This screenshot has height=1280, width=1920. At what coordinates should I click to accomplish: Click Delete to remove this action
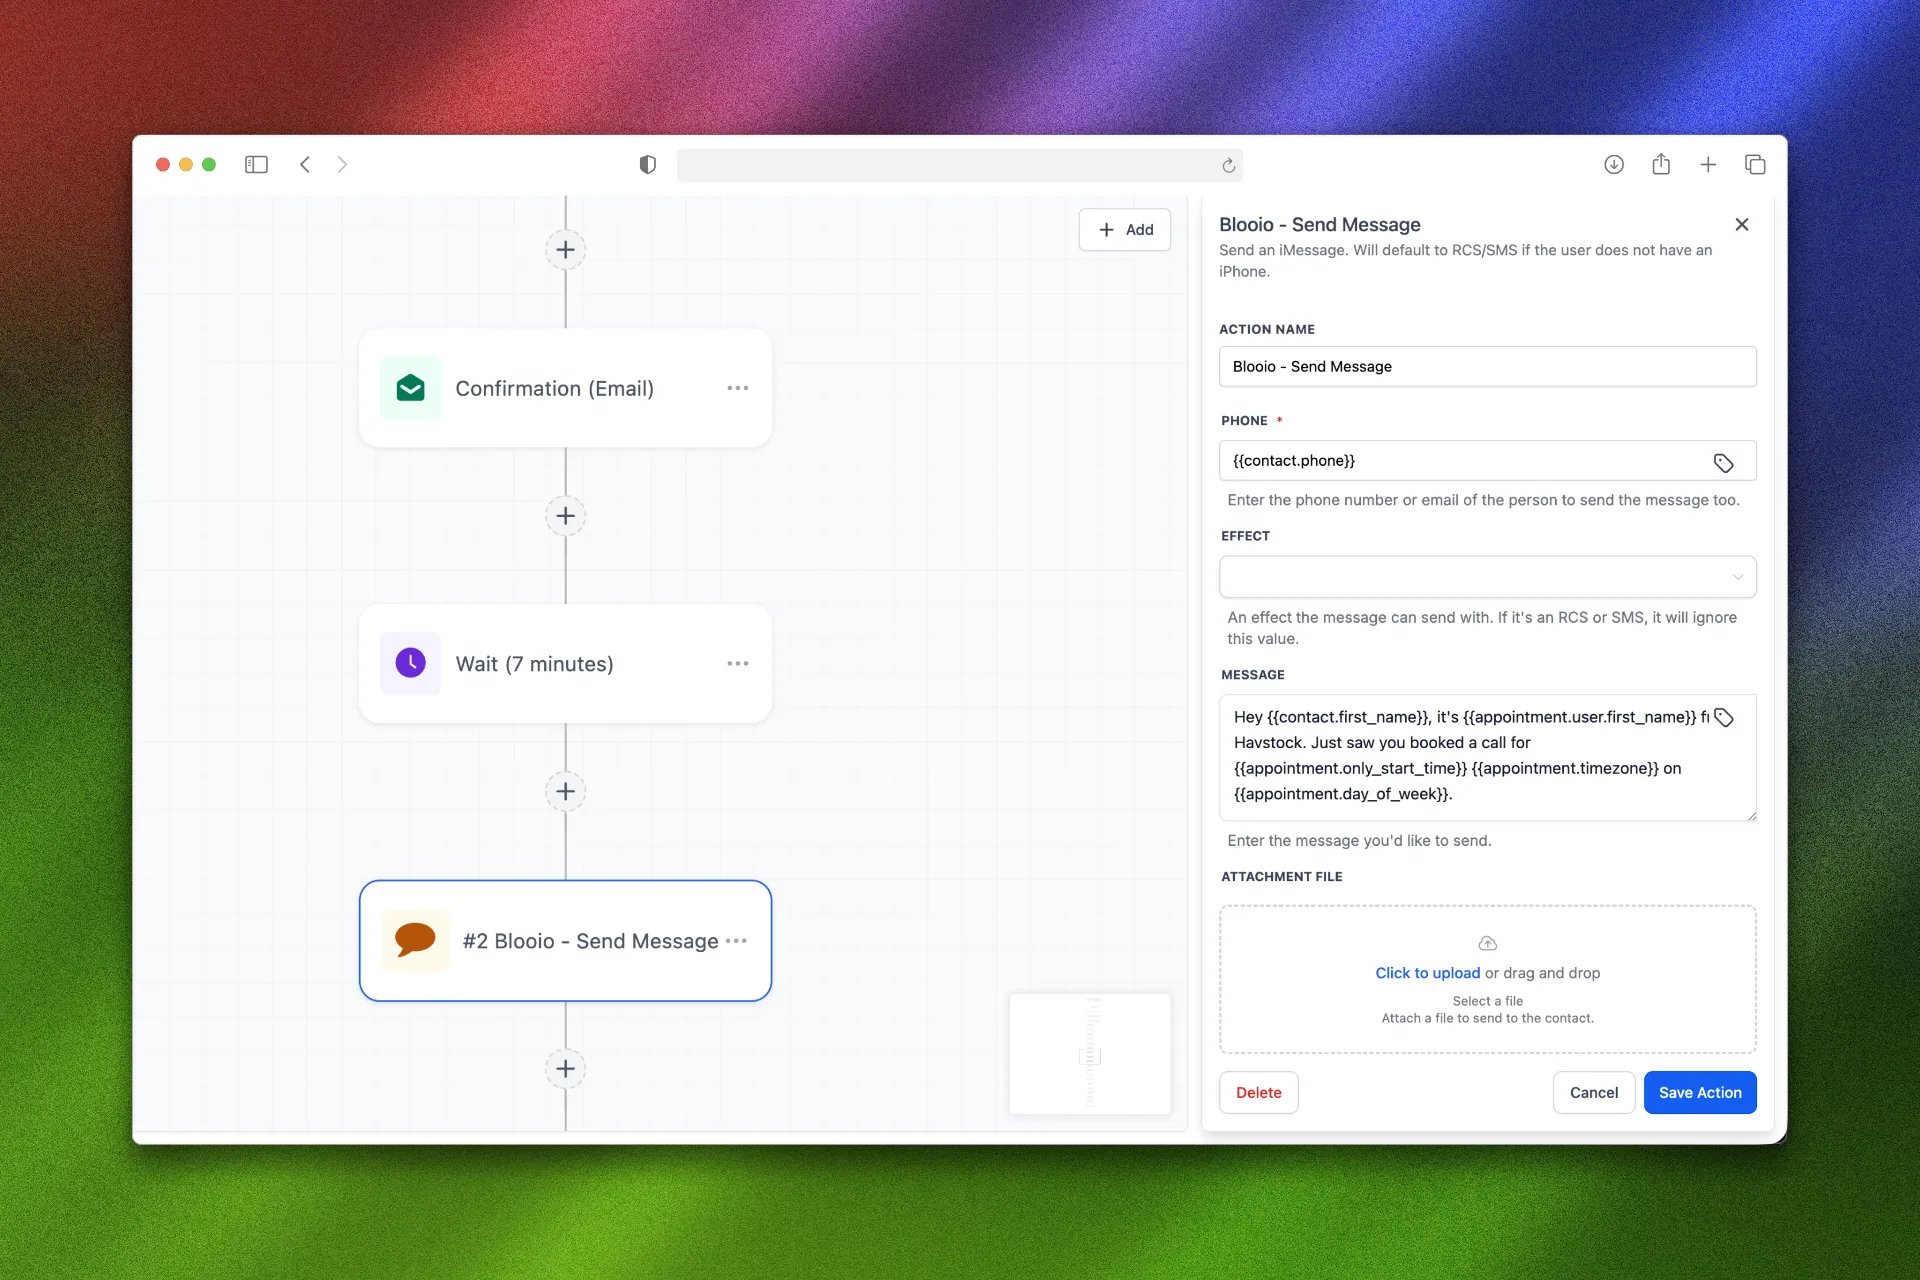[1258, 1092]
